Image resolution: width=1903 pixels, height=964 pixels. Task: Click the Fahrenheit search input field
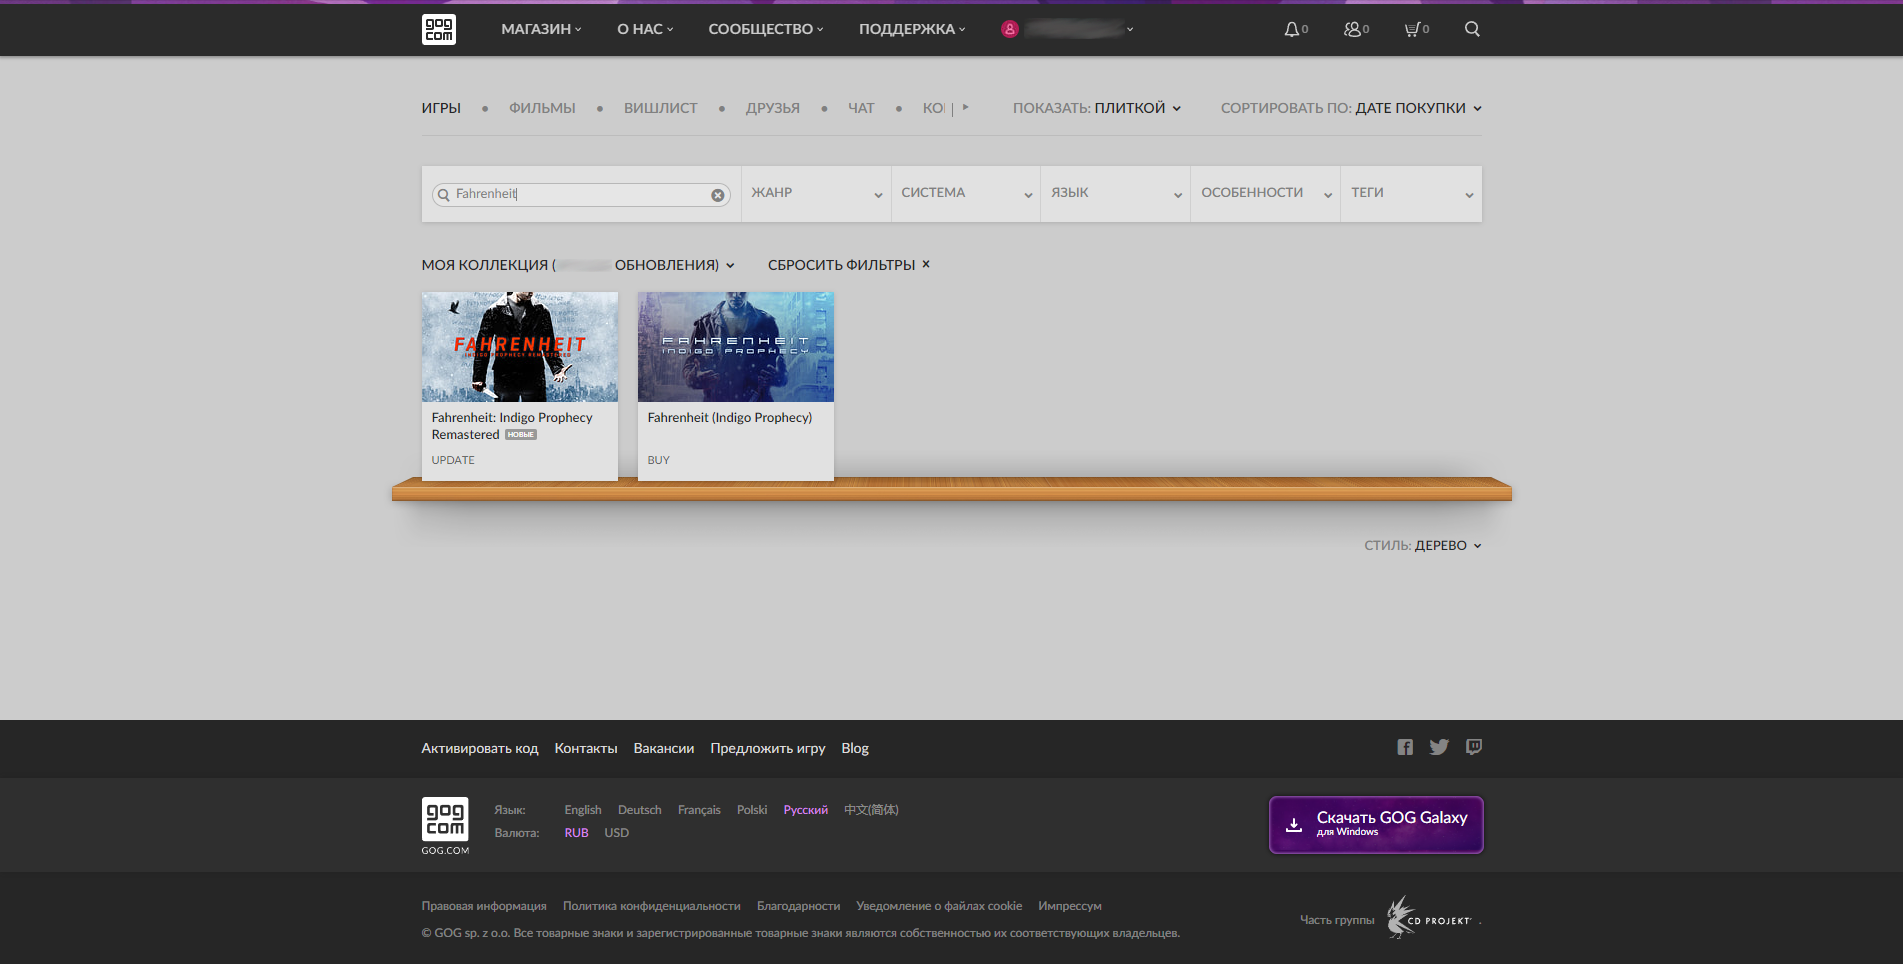(x=581, y=195)
